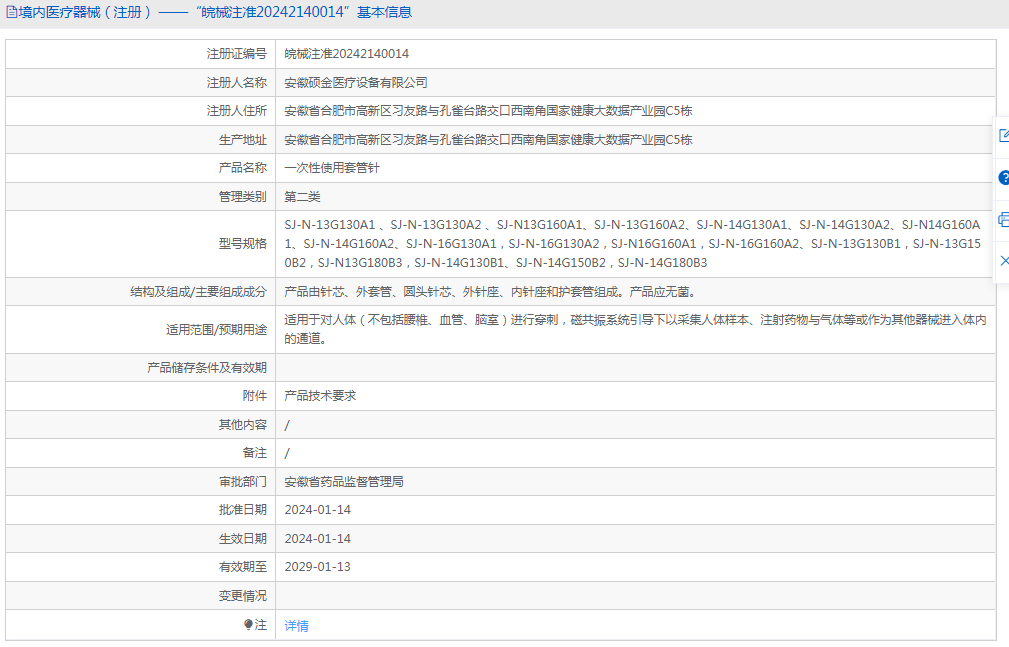This screenshot has height=647, width=1009.
Task: Click the 审批部门 label
Action: tap(243, 482)
